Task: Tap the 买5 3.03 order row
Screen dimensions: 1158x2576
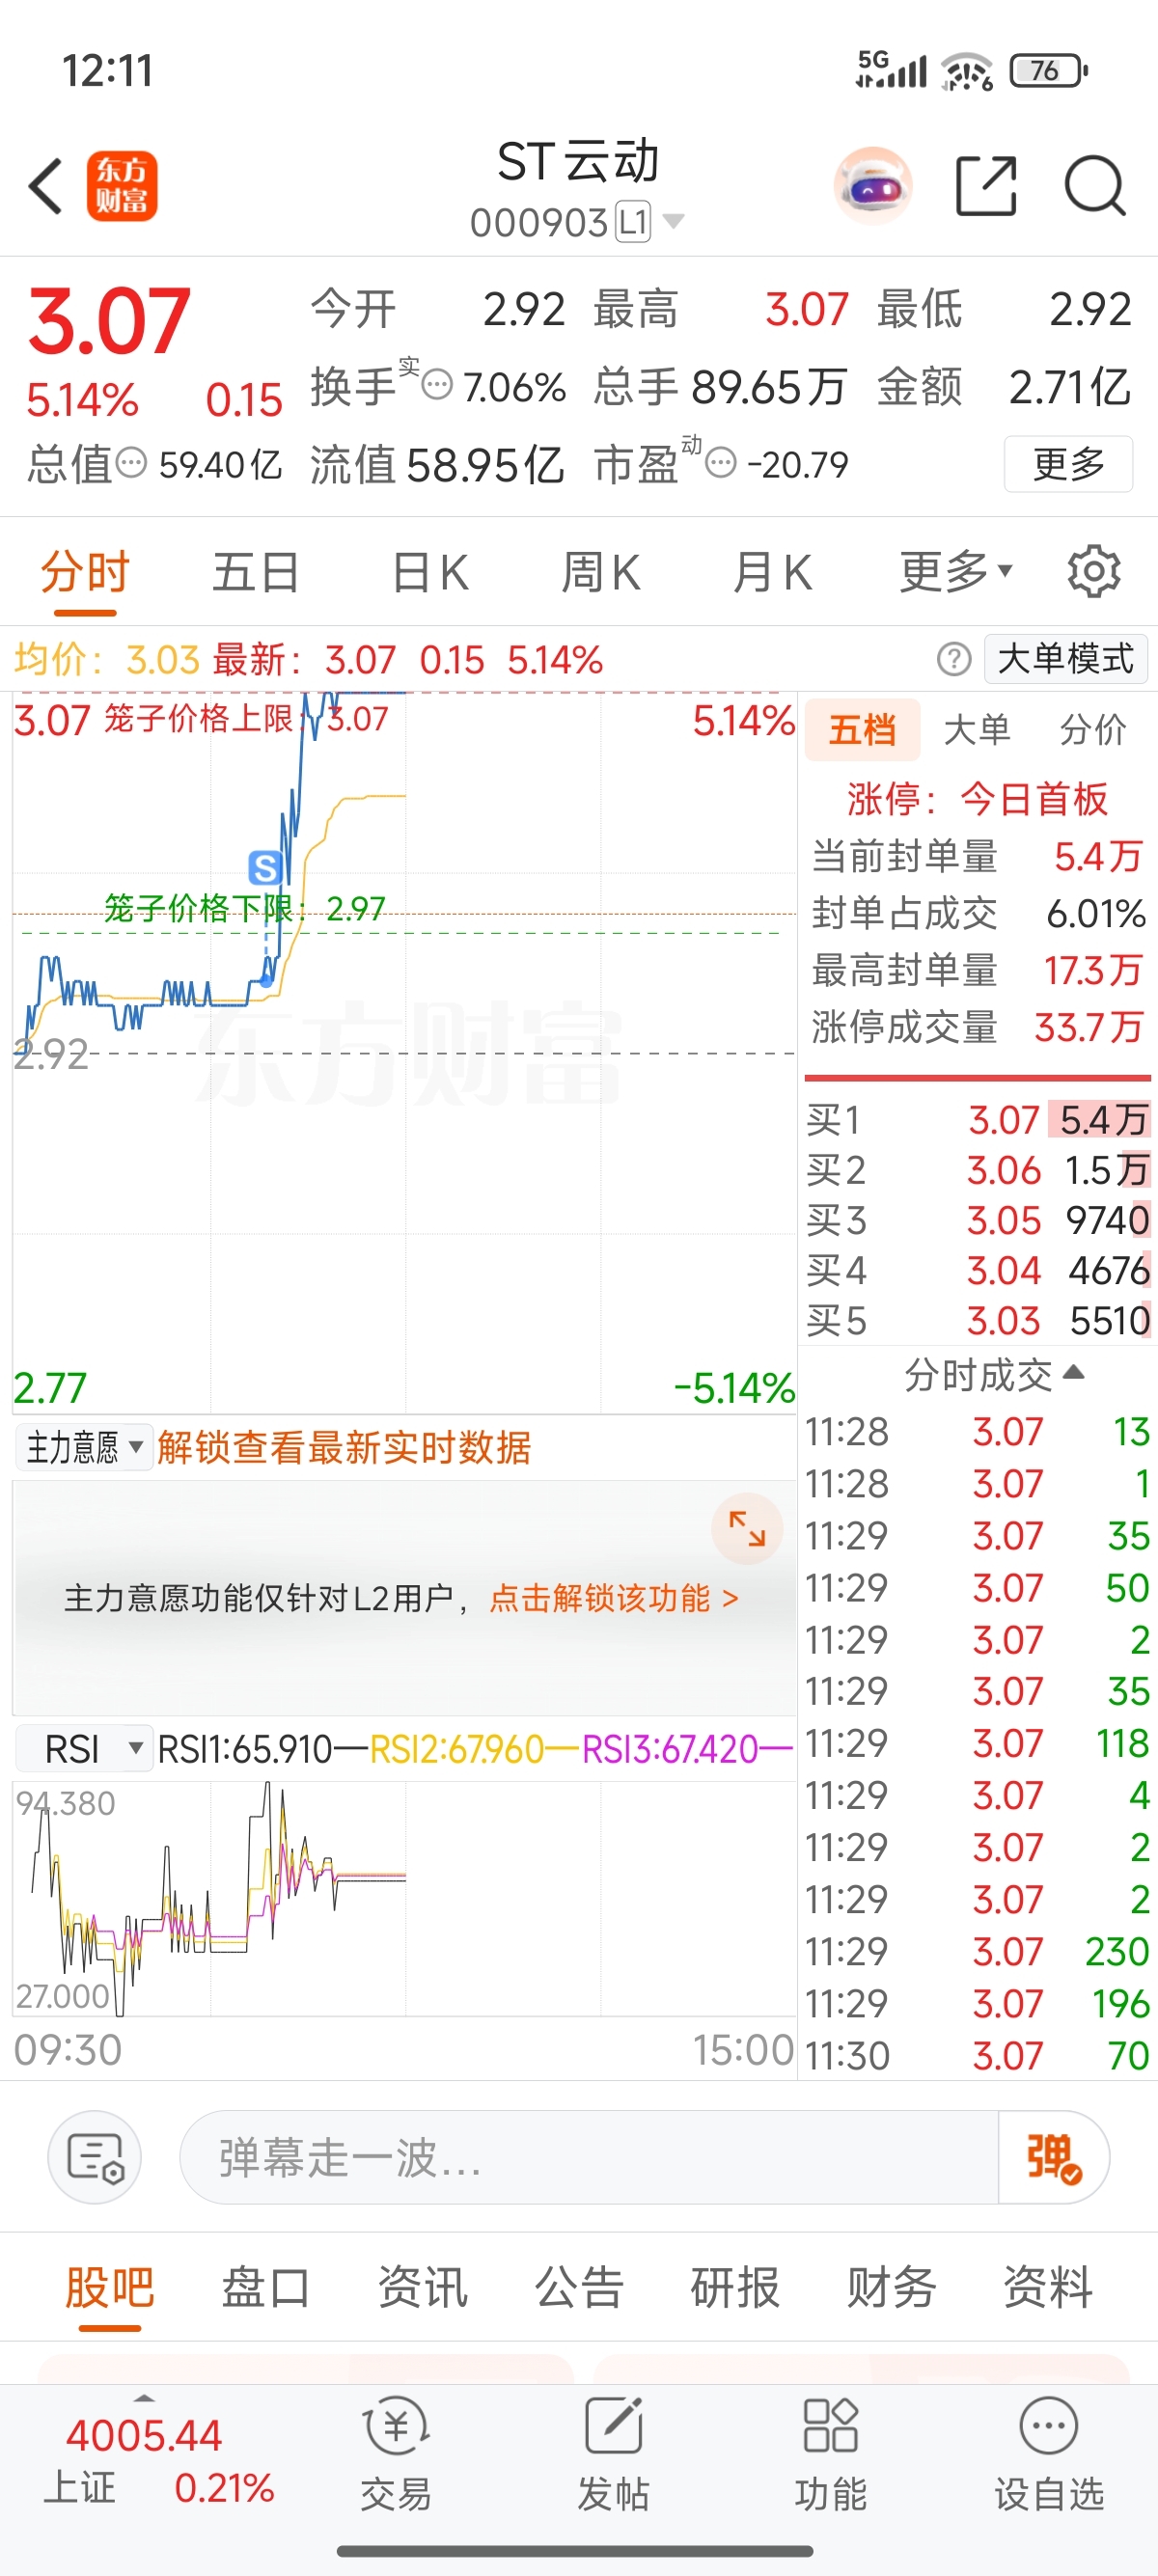Action: click(978, 1320)
